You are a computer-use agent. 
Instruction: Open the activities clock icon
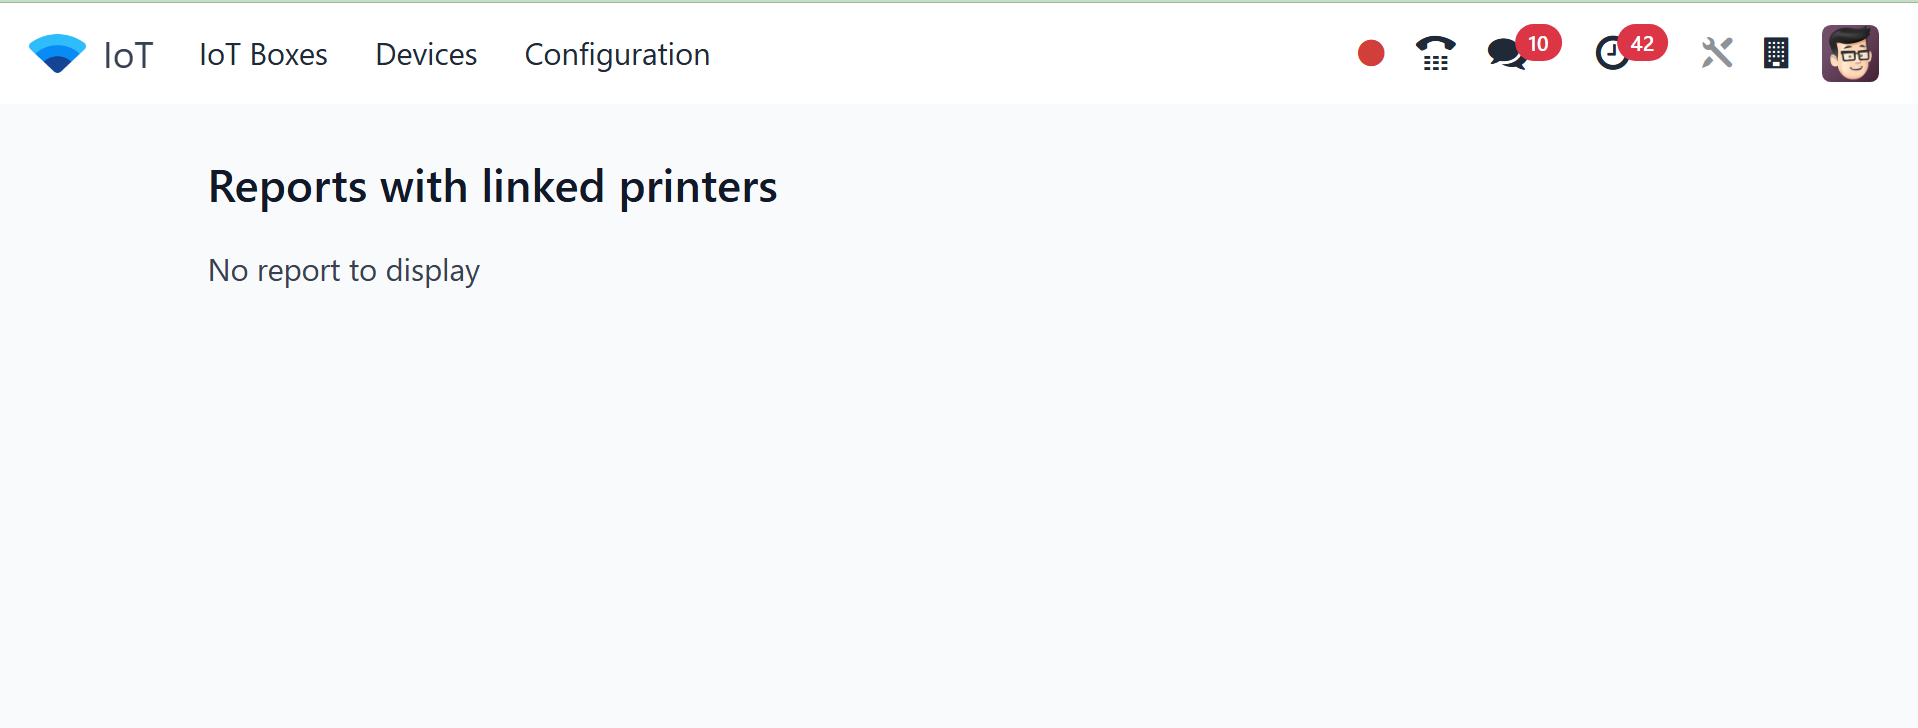click(1611, 54)
